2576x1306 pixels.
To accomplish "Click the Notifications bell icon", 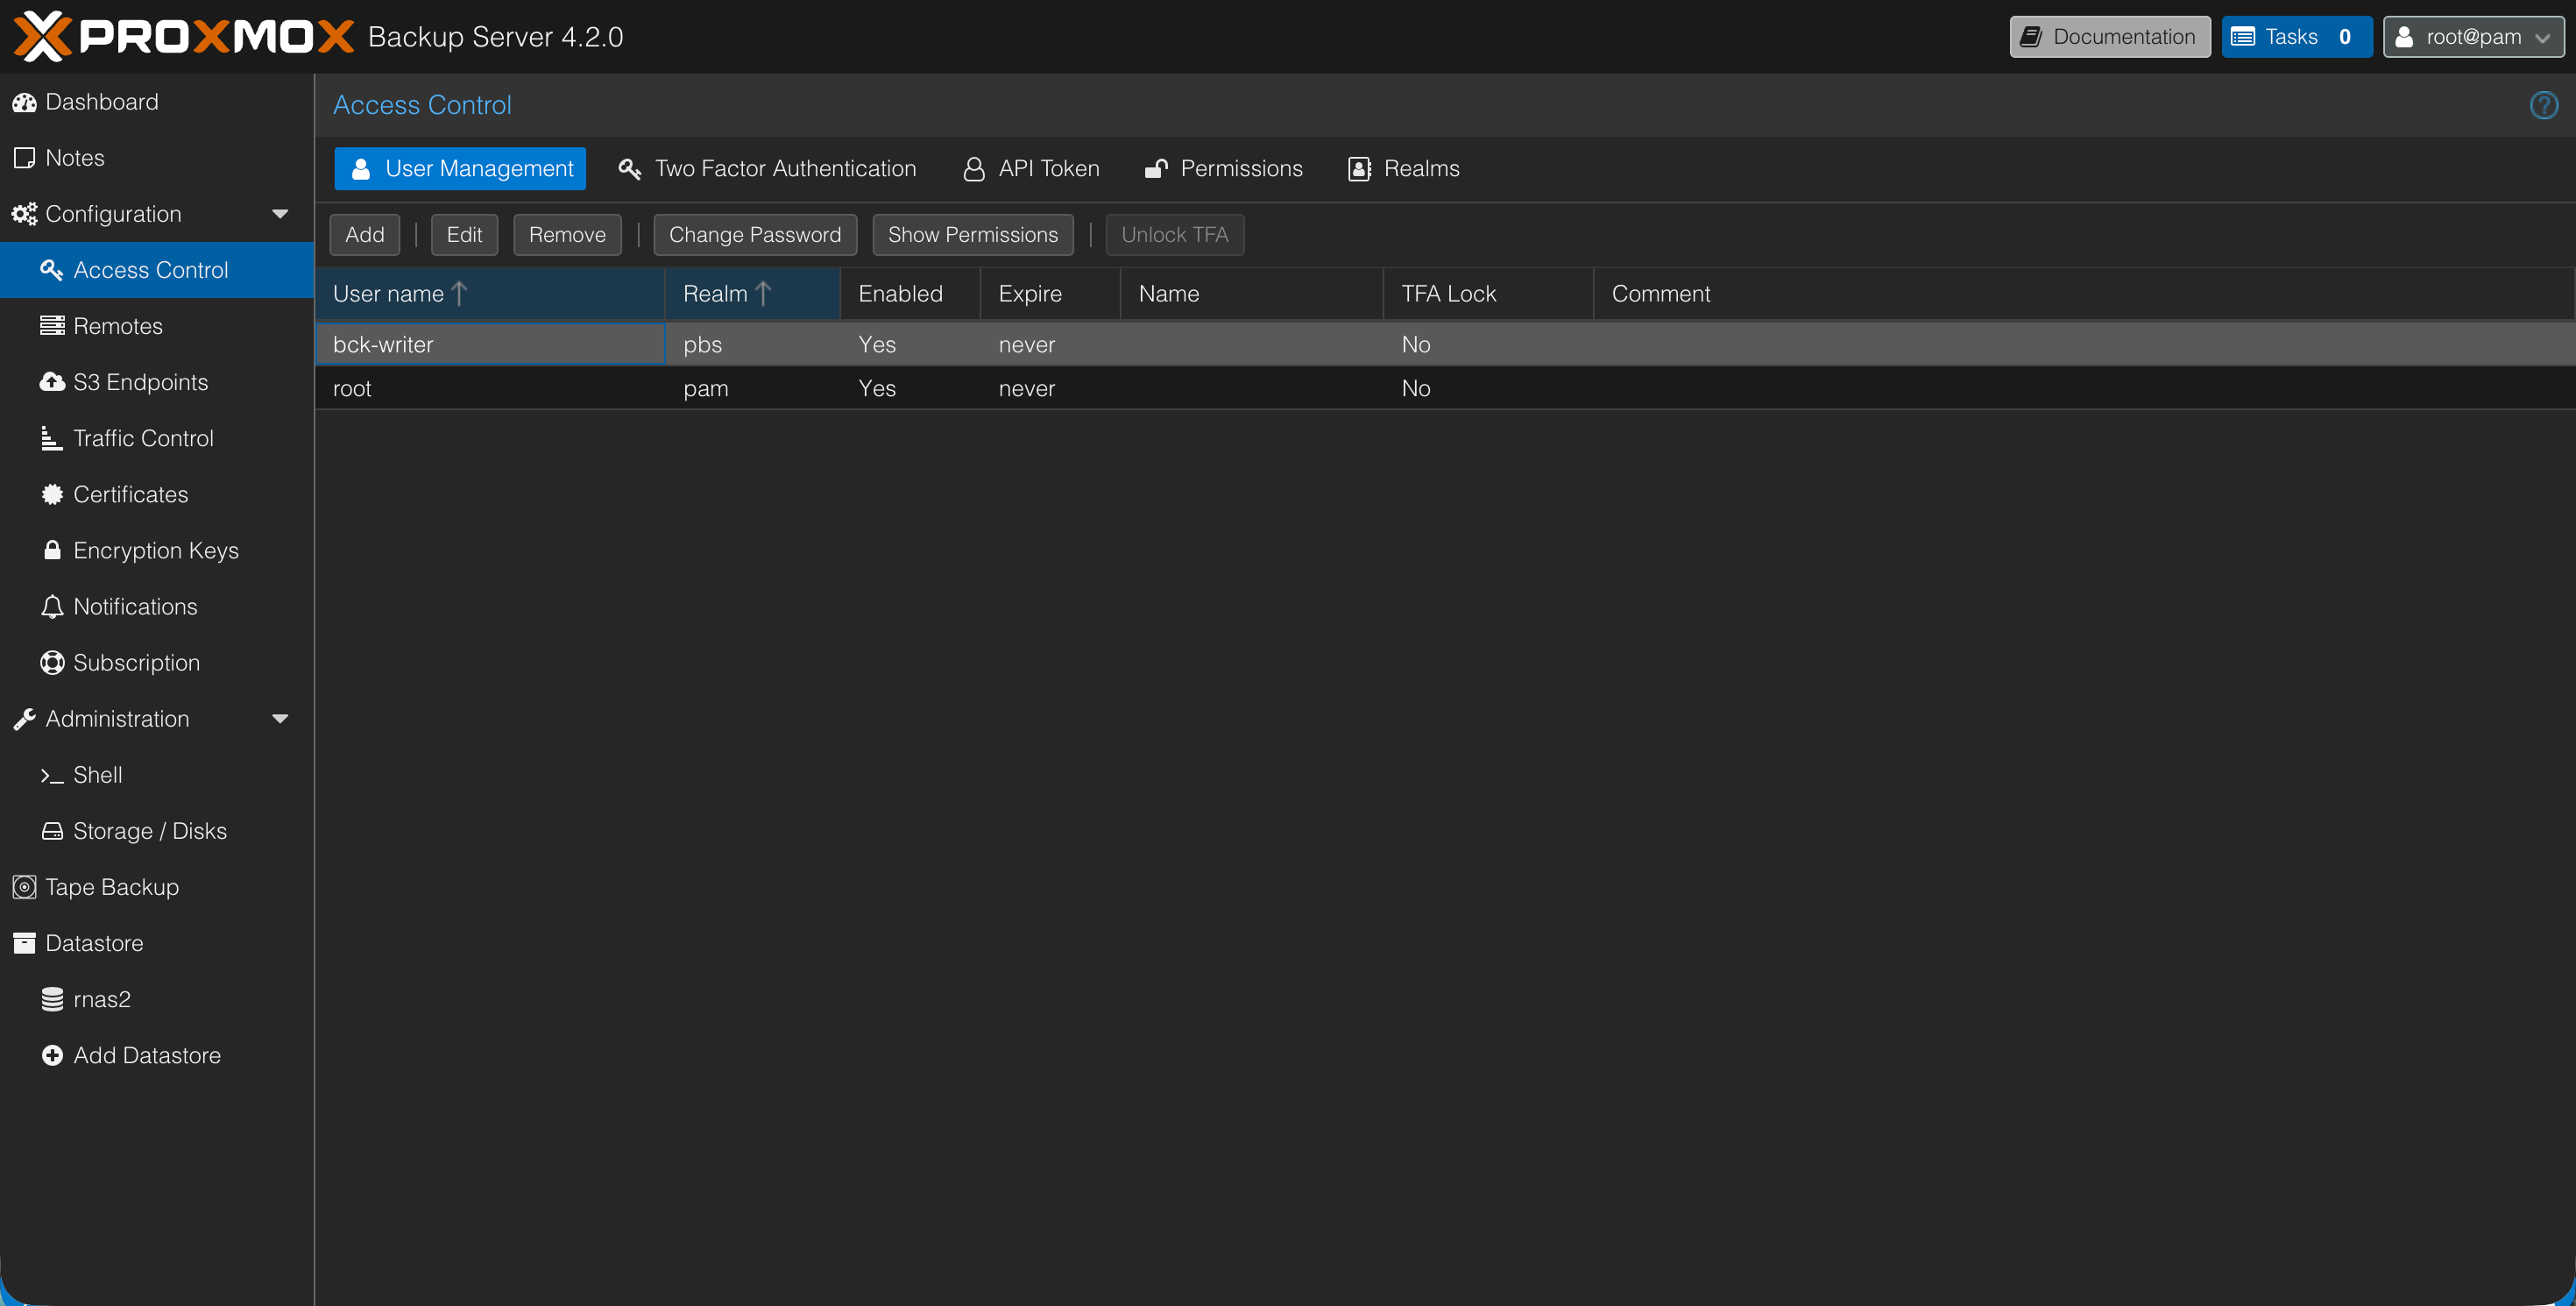I will pyautogui.click(x=52, y=607).
